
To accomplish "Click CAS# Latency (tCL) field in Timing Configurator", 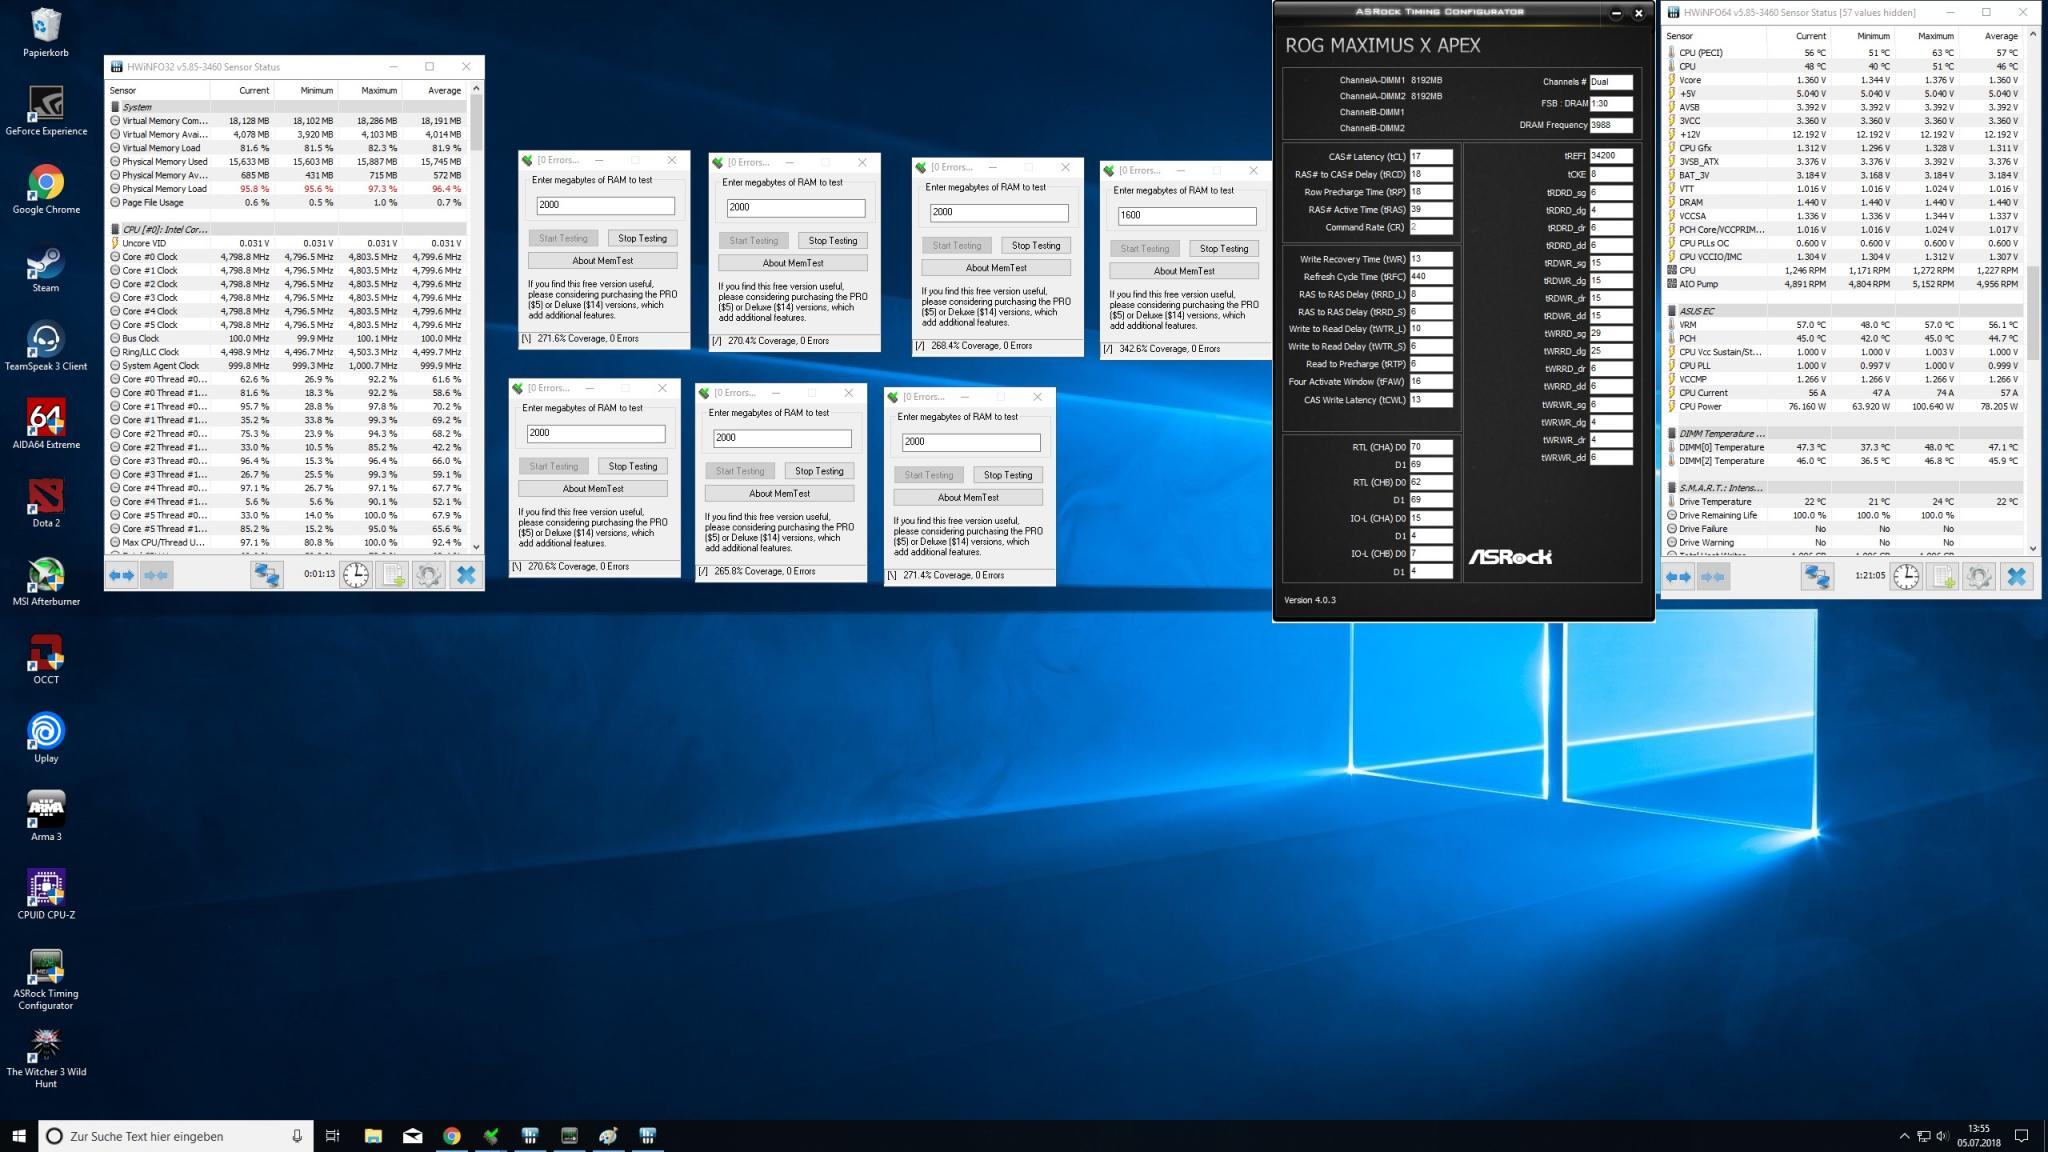I will [1431, 157].
